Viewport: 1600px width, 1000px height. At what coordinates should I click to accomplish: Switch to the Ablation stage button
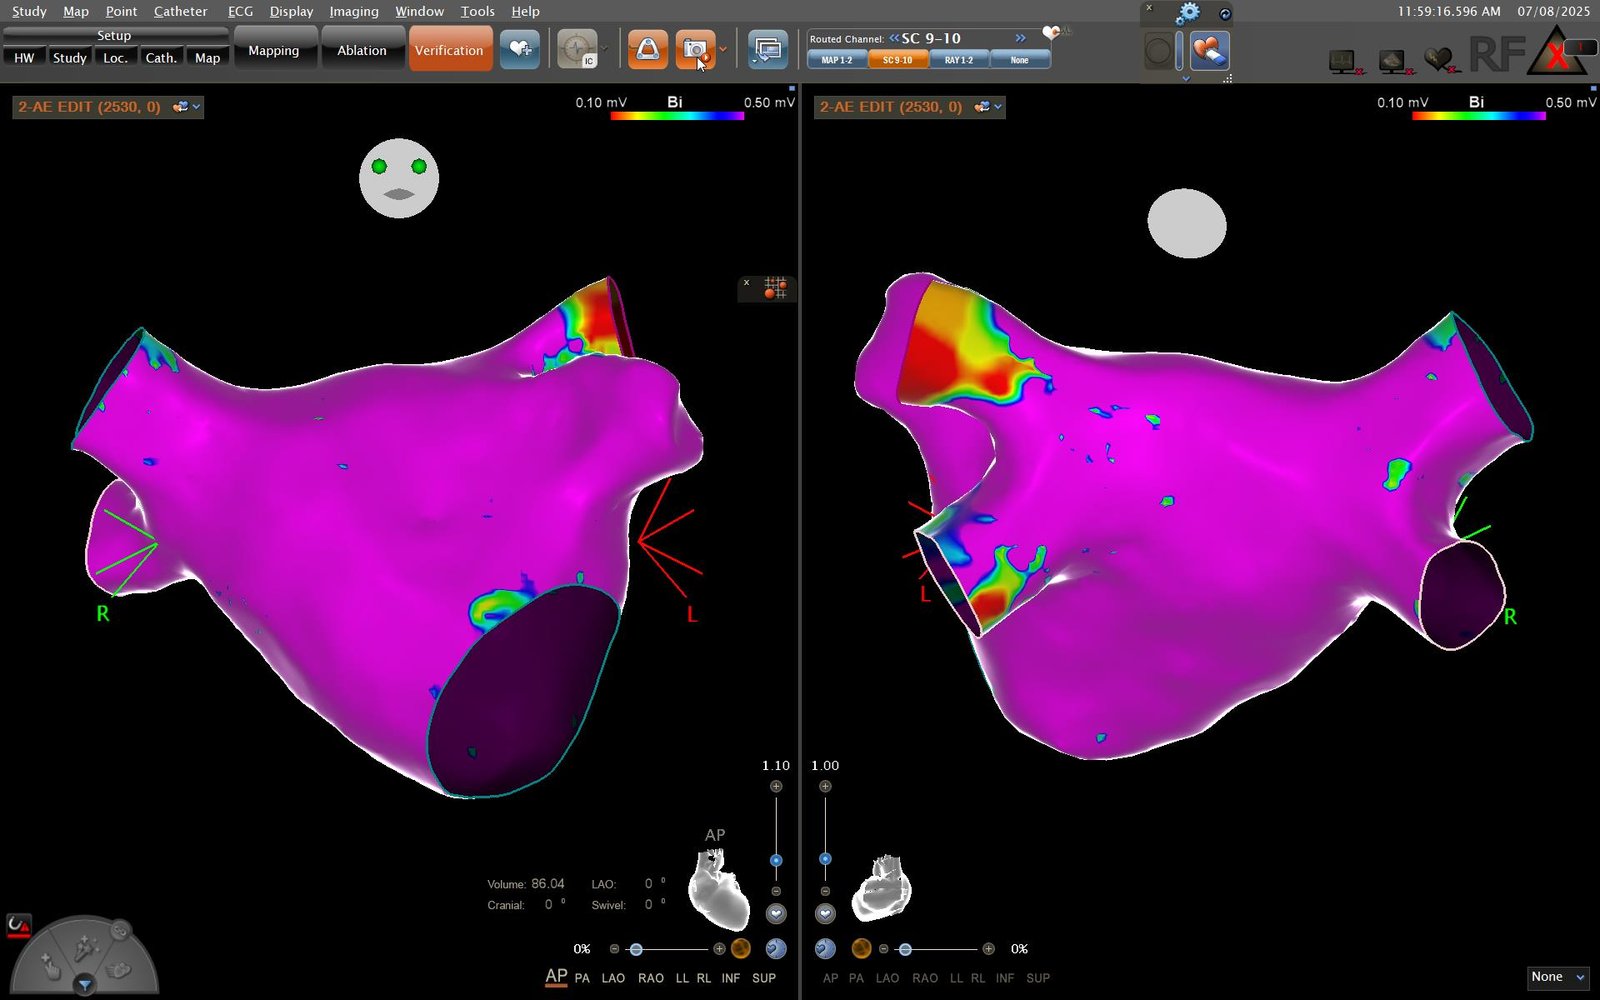click(361, 50)
